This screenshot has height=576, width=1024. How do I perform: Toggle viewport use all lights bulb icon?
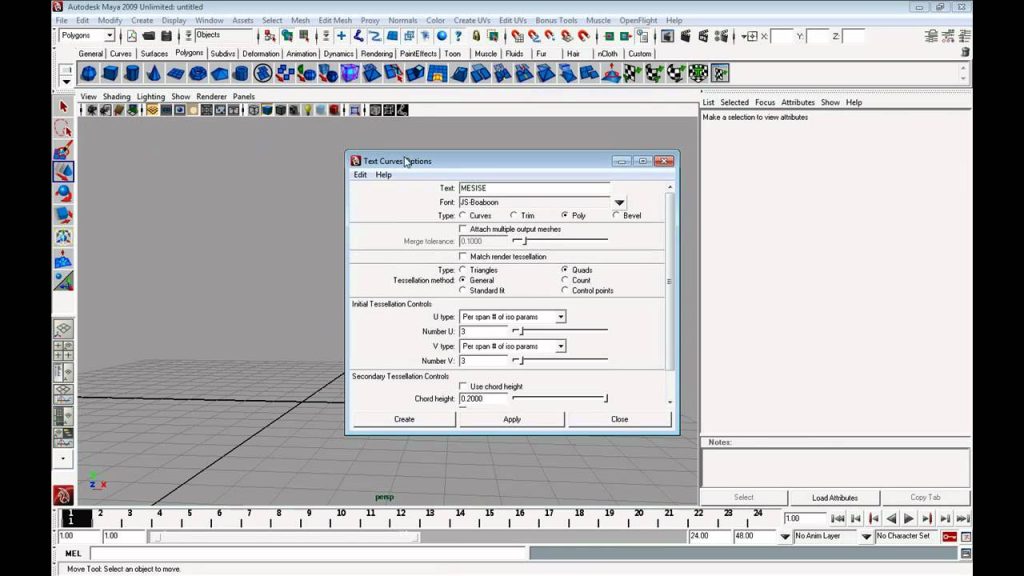tap(308, 110)
